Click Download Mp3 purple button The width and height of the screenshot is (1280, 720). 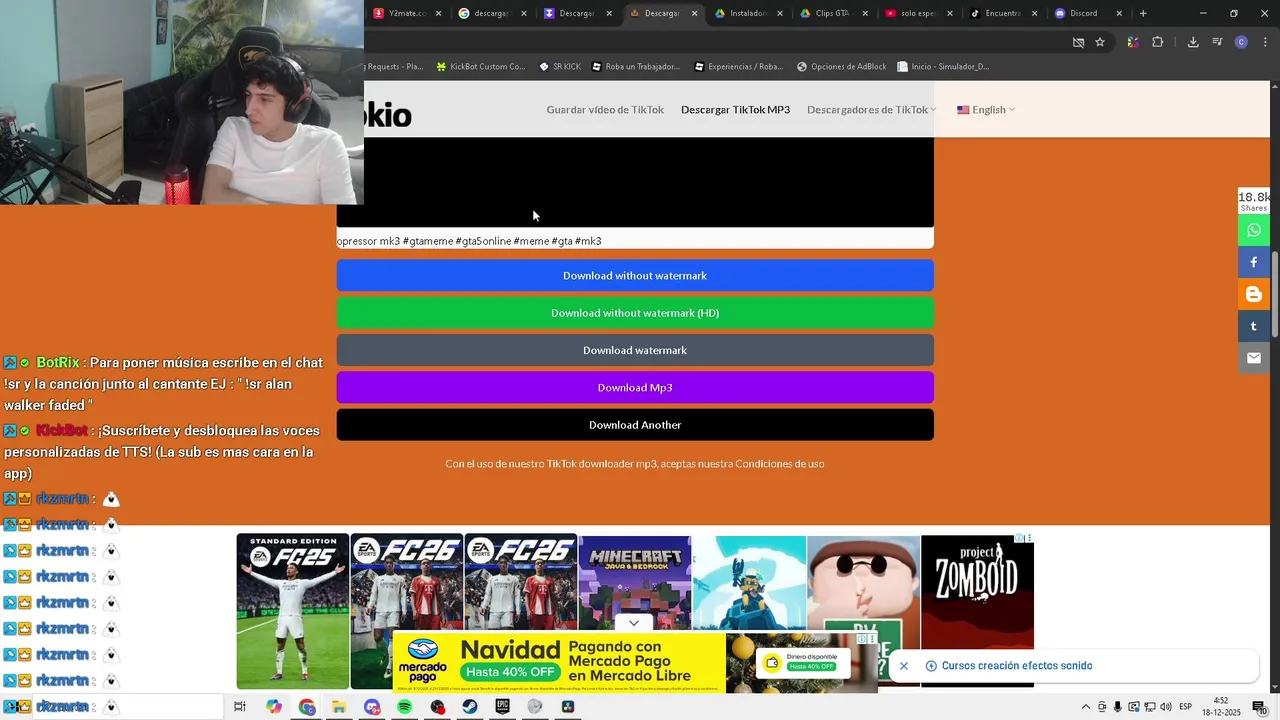(635, 388)
